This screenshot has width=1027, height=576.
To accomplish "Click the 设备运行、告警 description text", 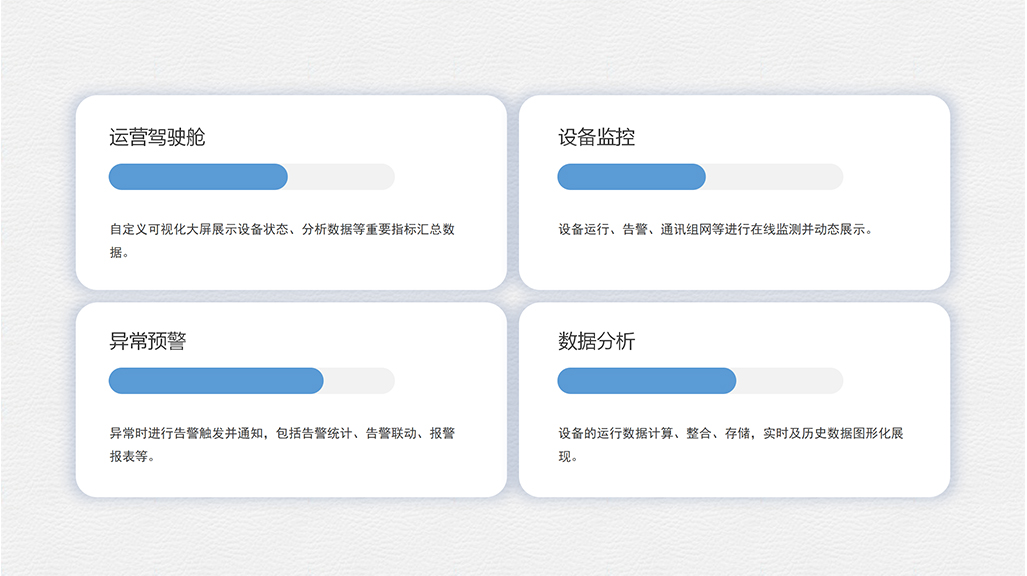I will click(716, 229).
